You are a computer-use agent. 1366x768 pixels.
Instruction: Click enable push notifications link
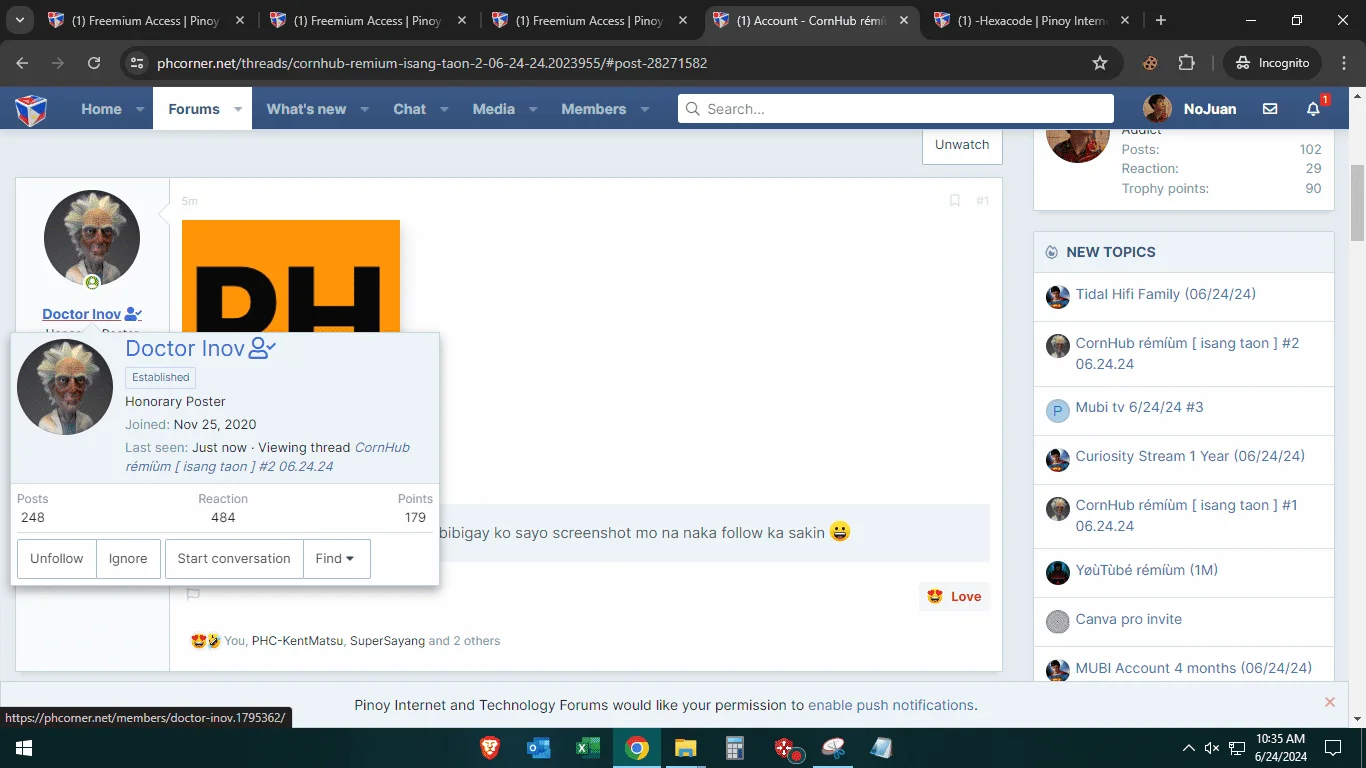coord(891,705)
